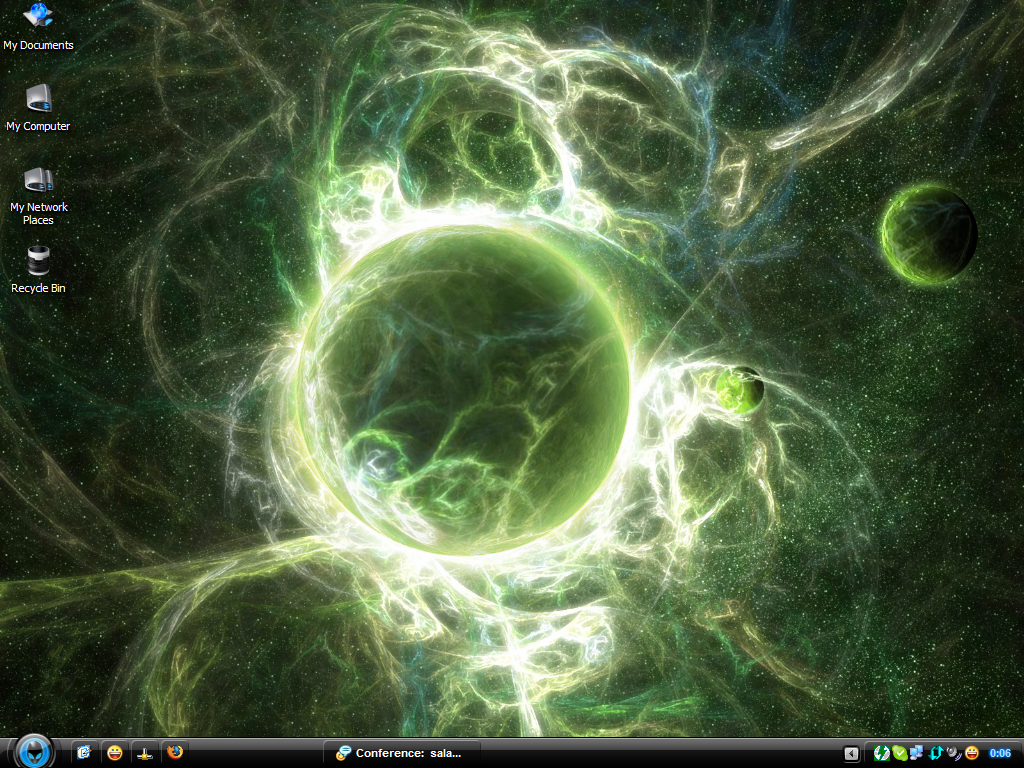The height and width of the screenshot is (768, 1024).
Task: Click the 0:06 taskbar clock
Action: point(1000,753)
